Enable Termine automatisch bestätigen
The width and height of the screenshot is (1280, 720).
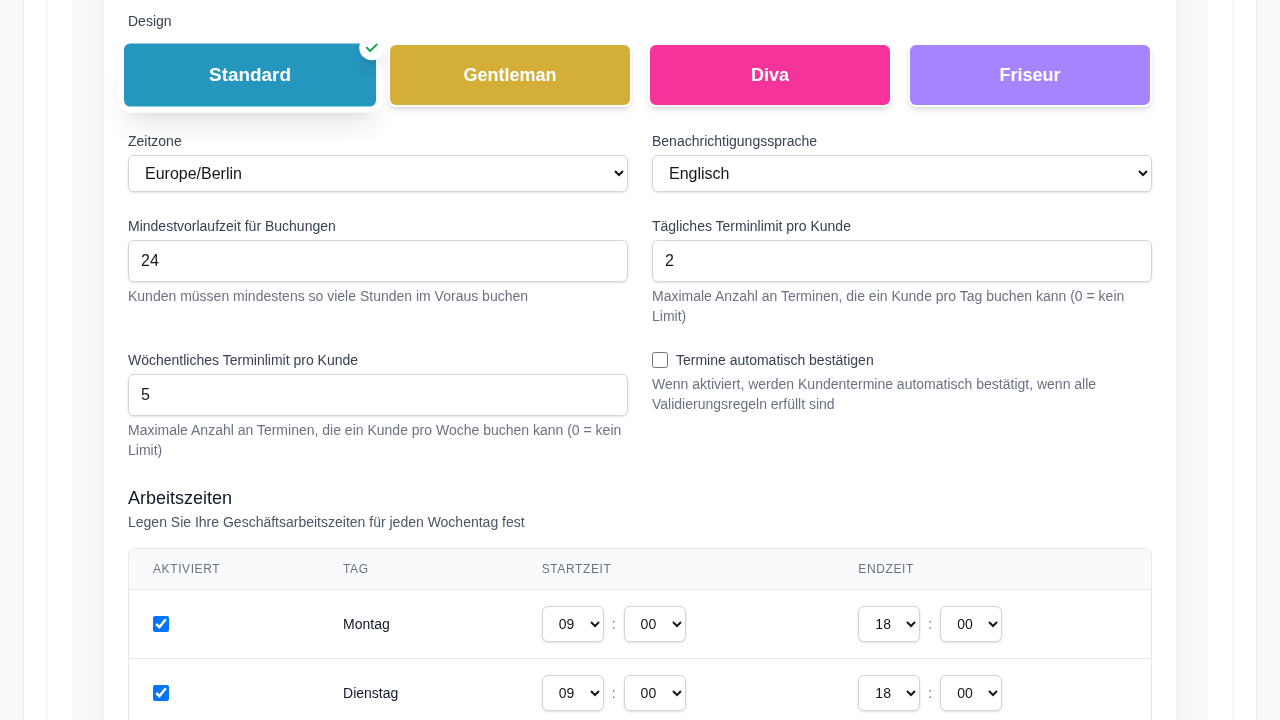coord(659,359)
